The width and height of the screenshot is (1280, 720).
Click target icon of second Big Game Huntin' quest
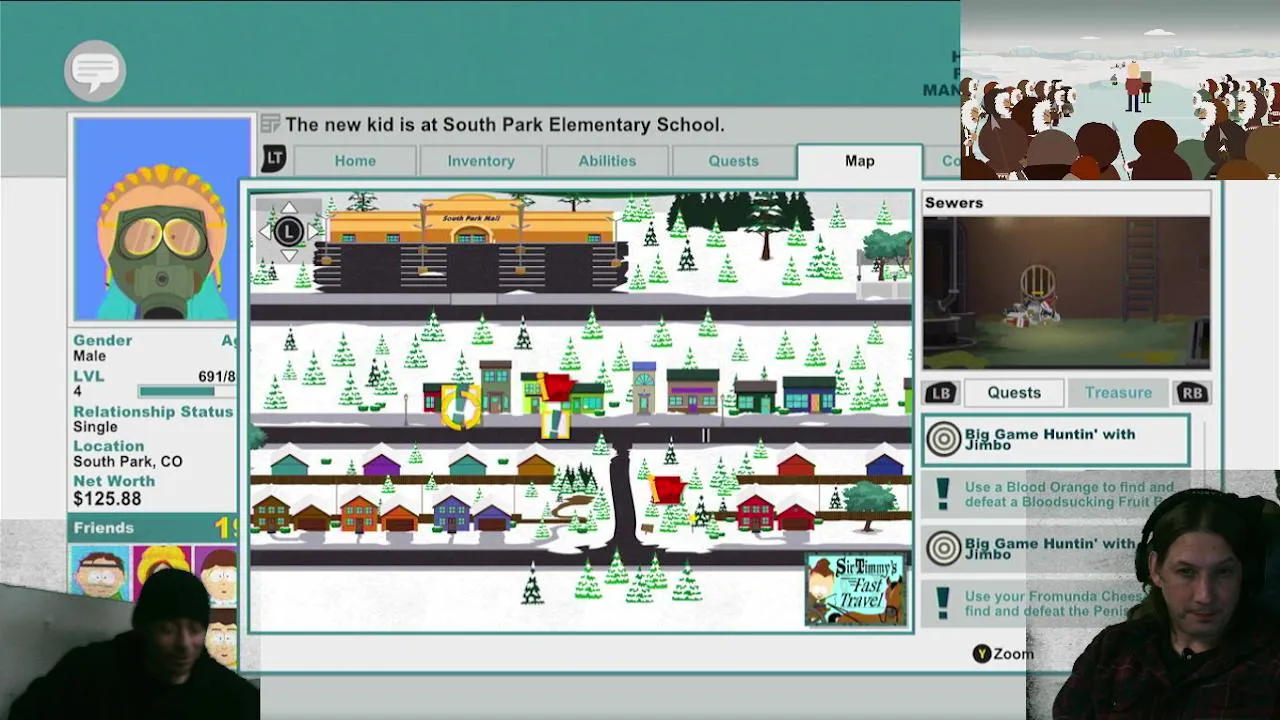943,548
